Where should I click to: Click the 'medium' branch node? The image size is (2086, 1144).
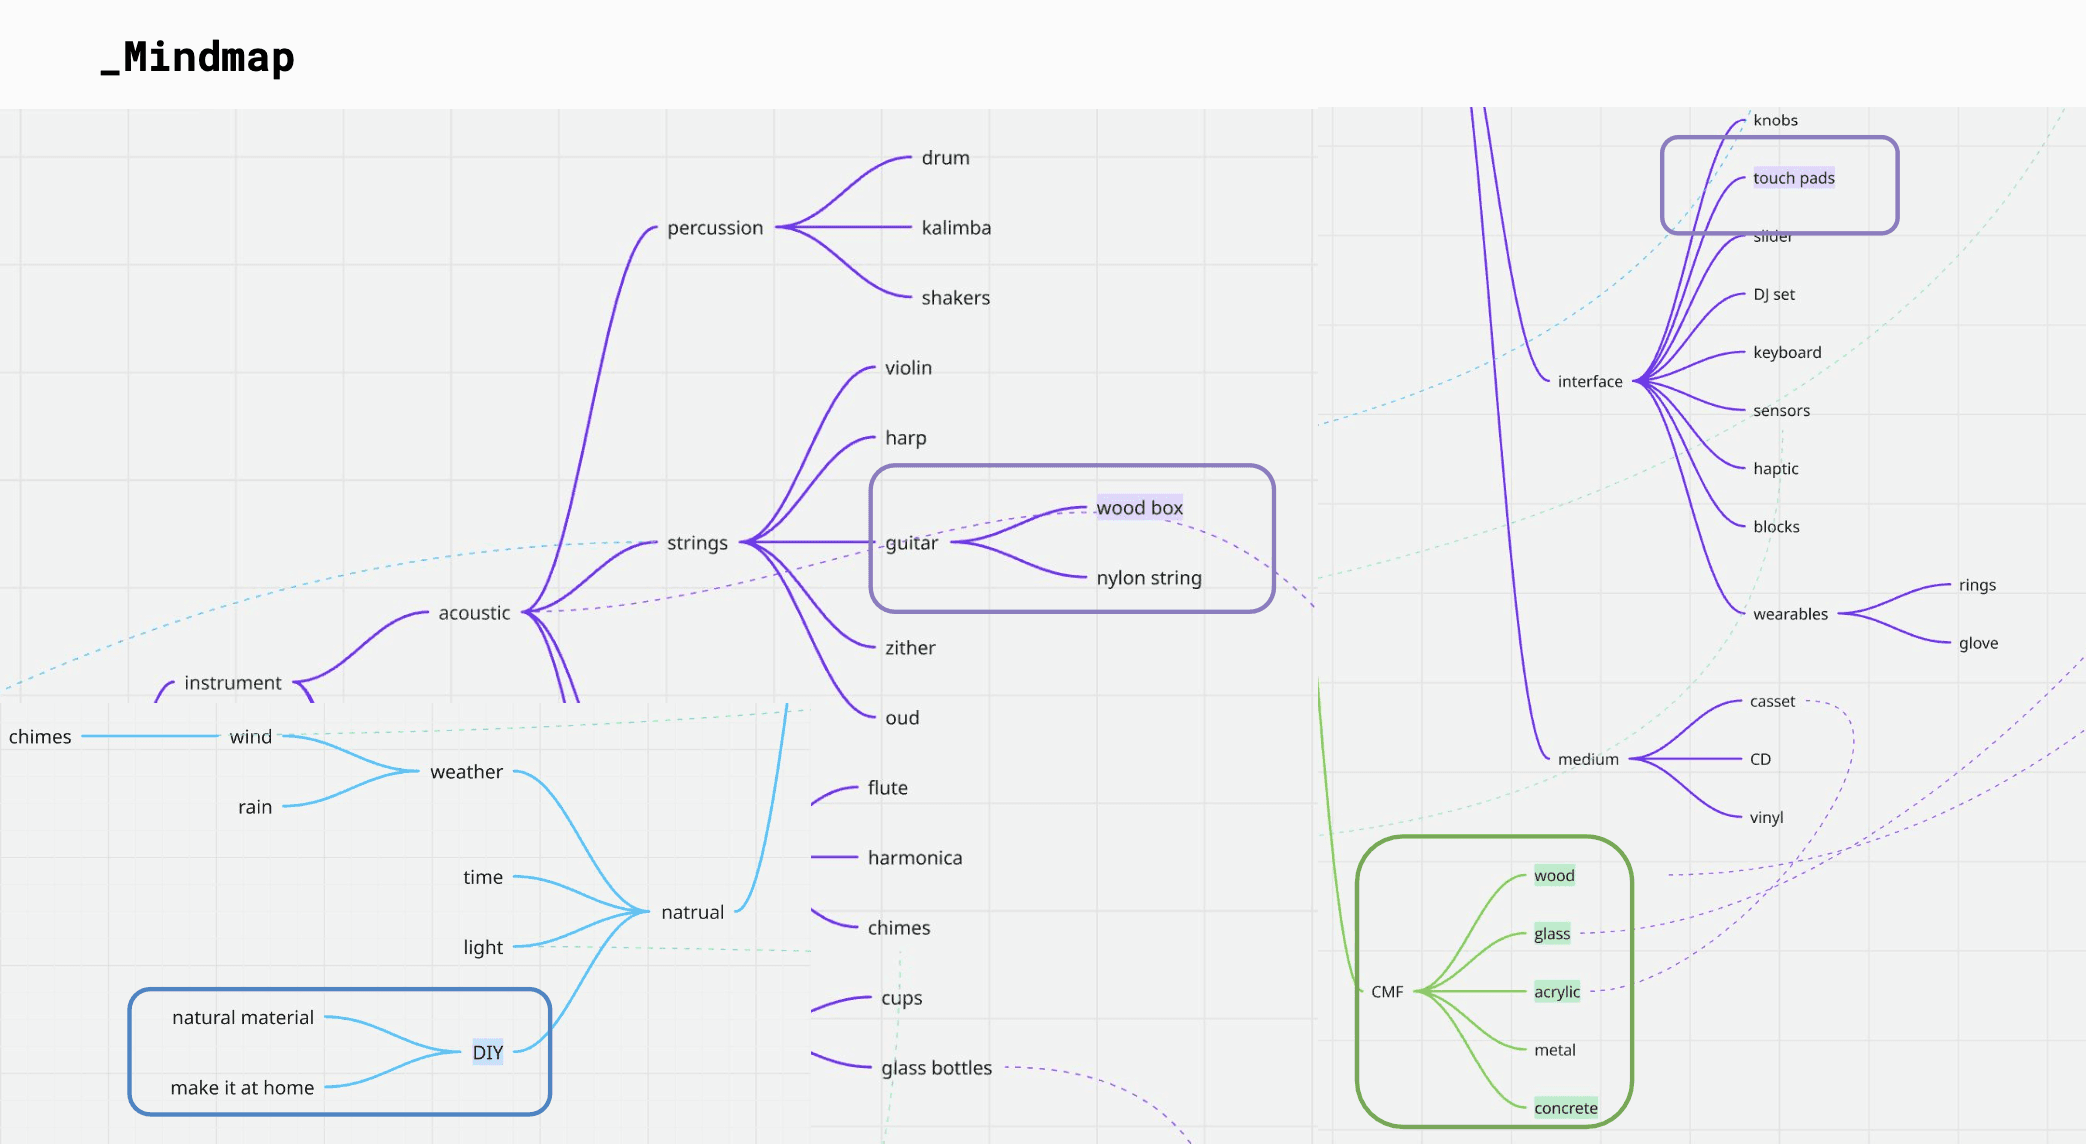pyautogui.click(x=1587, y=760)
